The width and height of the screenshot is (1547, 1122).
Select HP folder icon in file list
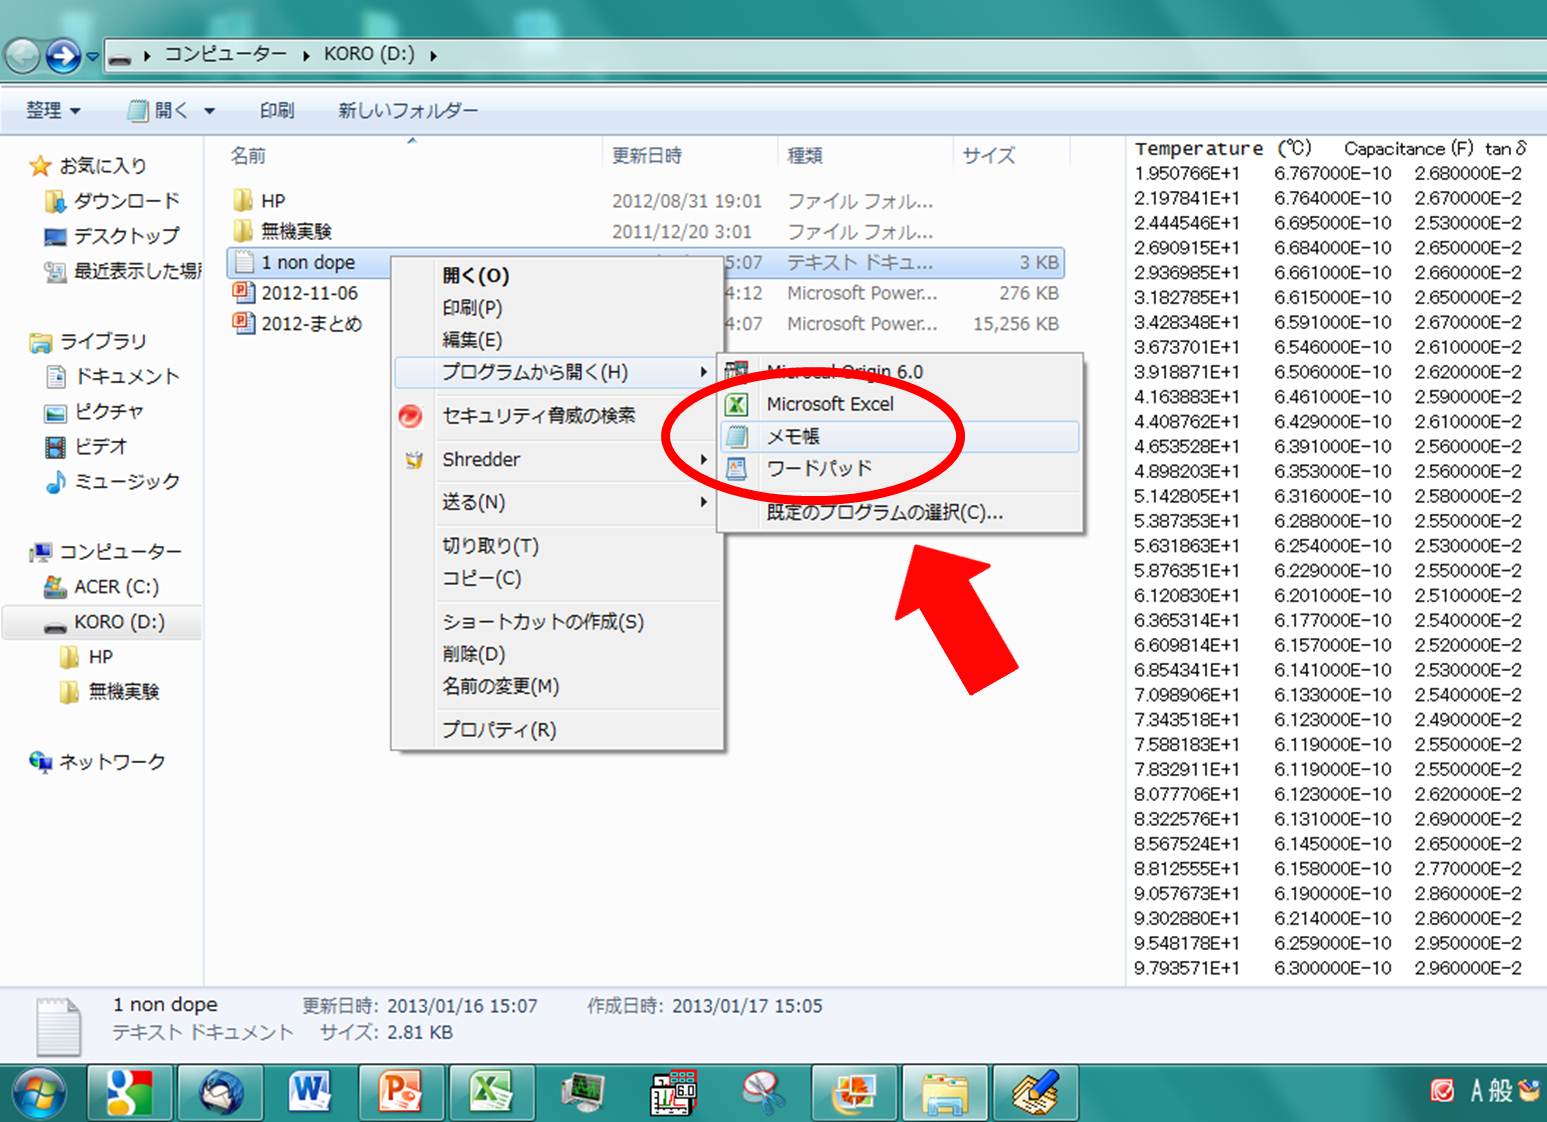click(243, 201)
